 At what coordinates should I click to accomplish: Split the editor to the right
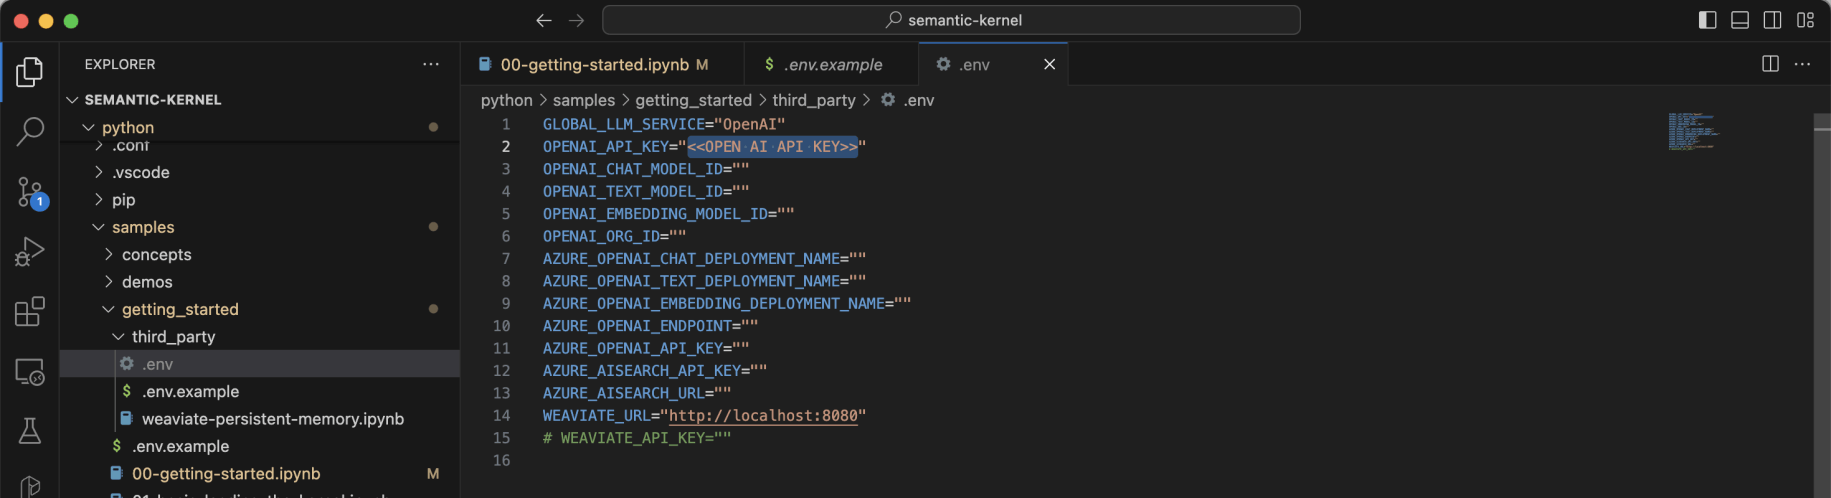[1770, 64]
